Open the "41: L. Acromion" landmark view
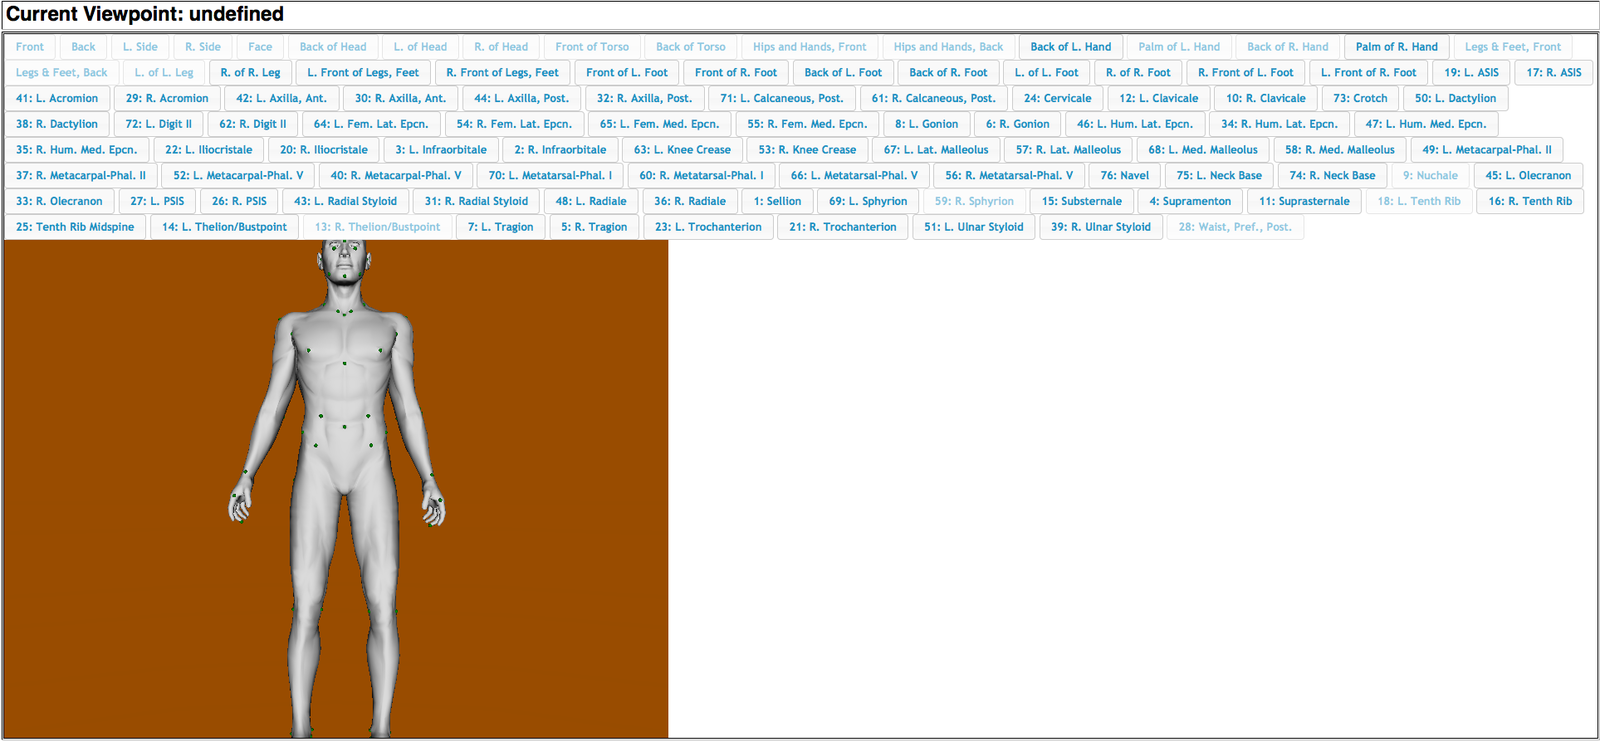This screenshot has width=1600, height=742. (57, 99)
